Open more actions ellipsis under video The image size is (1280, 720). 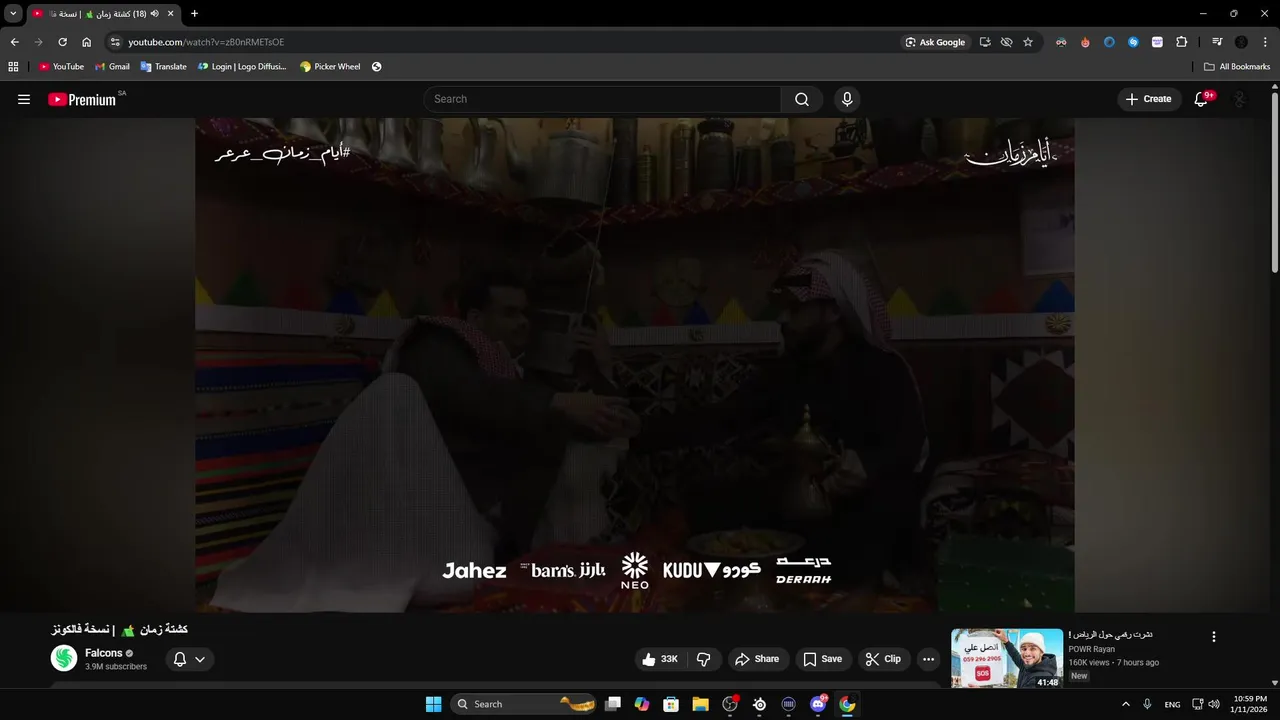[x=928, y=659]
